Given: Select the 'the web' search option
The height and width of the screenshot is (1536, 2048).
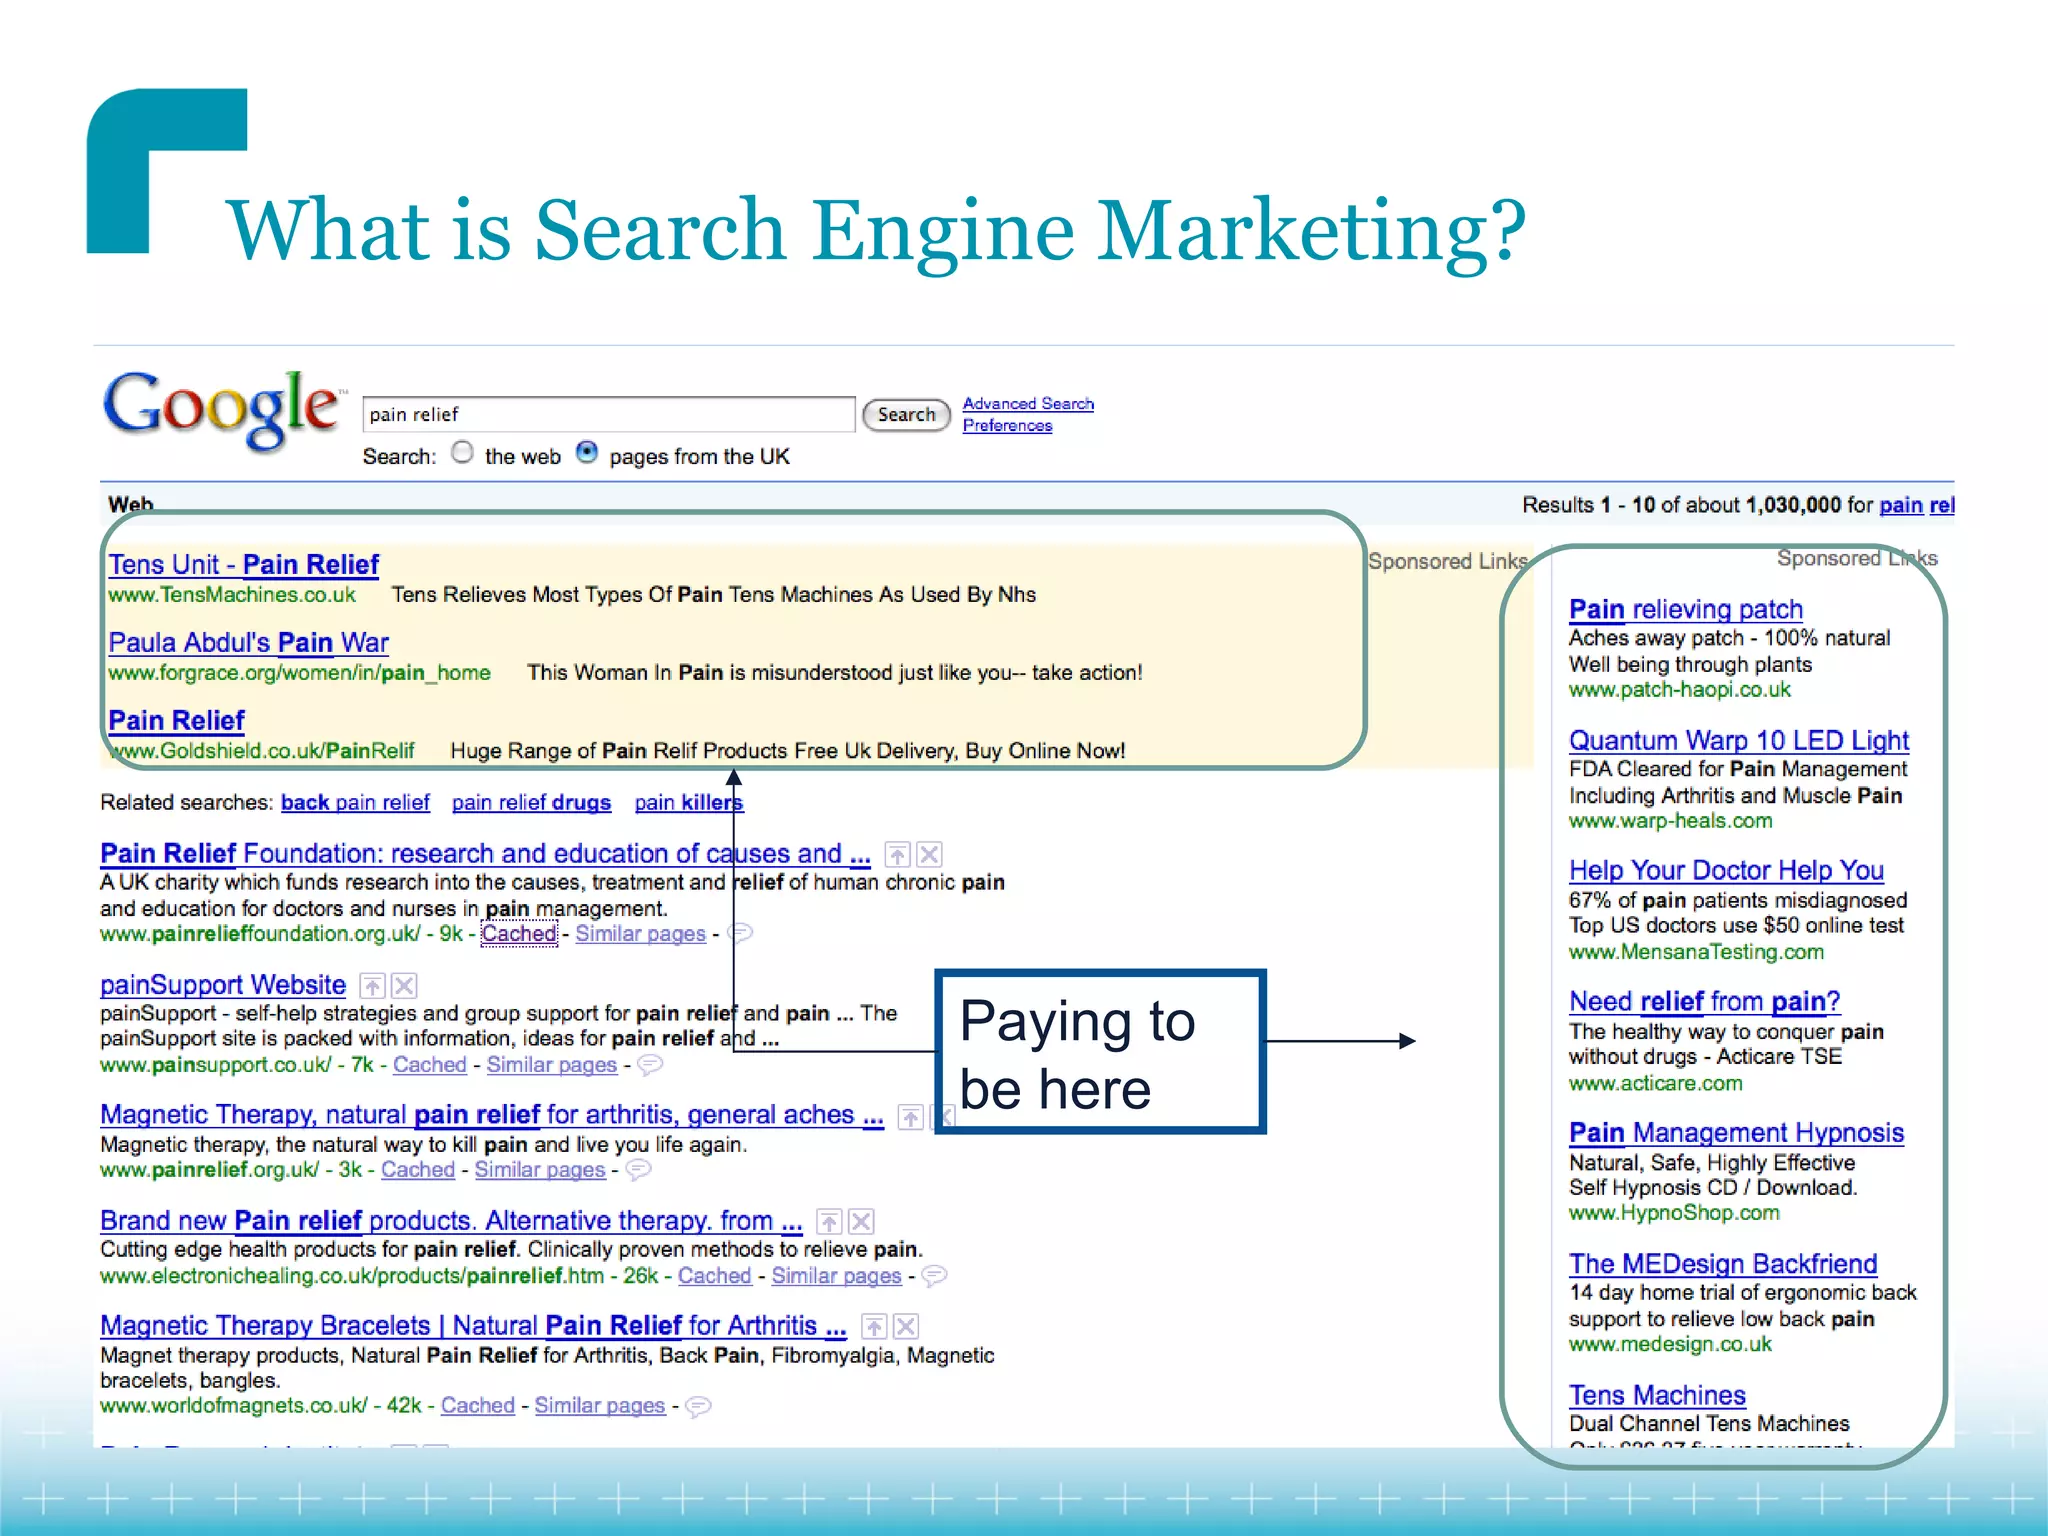Looking at the screenshot, I should tap(462, 453).
